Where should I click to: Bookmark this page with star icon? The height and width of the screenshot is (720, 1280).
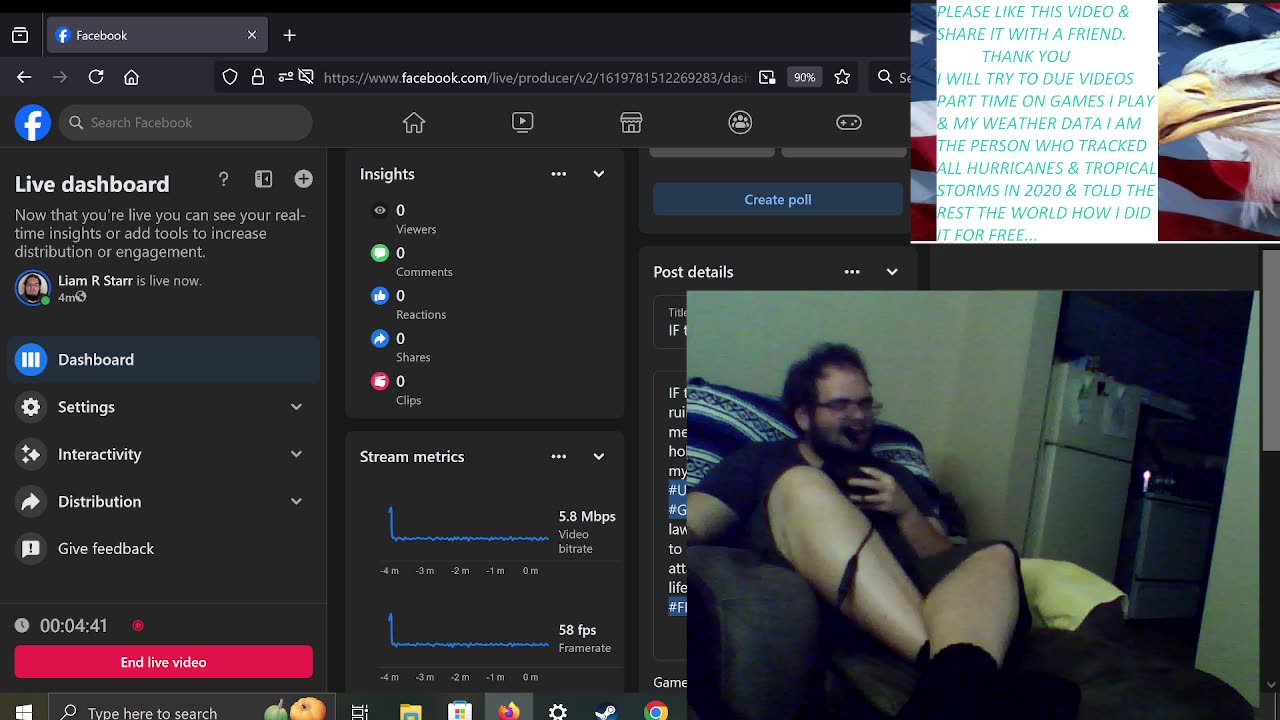842,77
